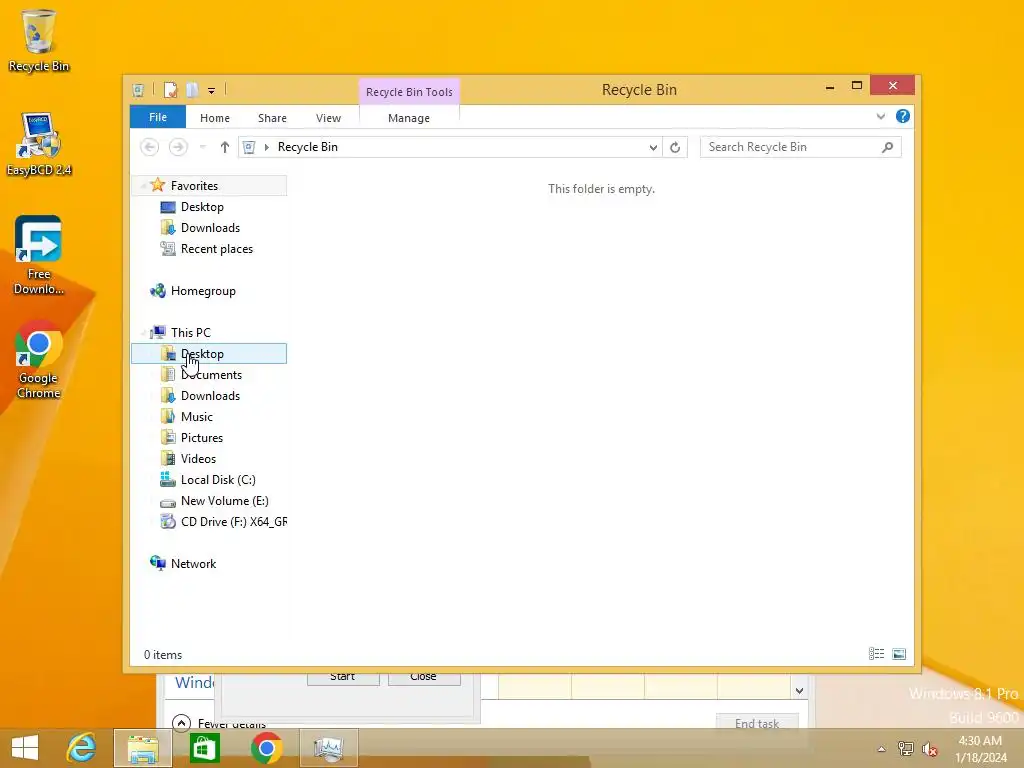The height and width of the screenshot is (768, 1024).
Task: Click End task in Task Manager
Action: coord(757,722)
